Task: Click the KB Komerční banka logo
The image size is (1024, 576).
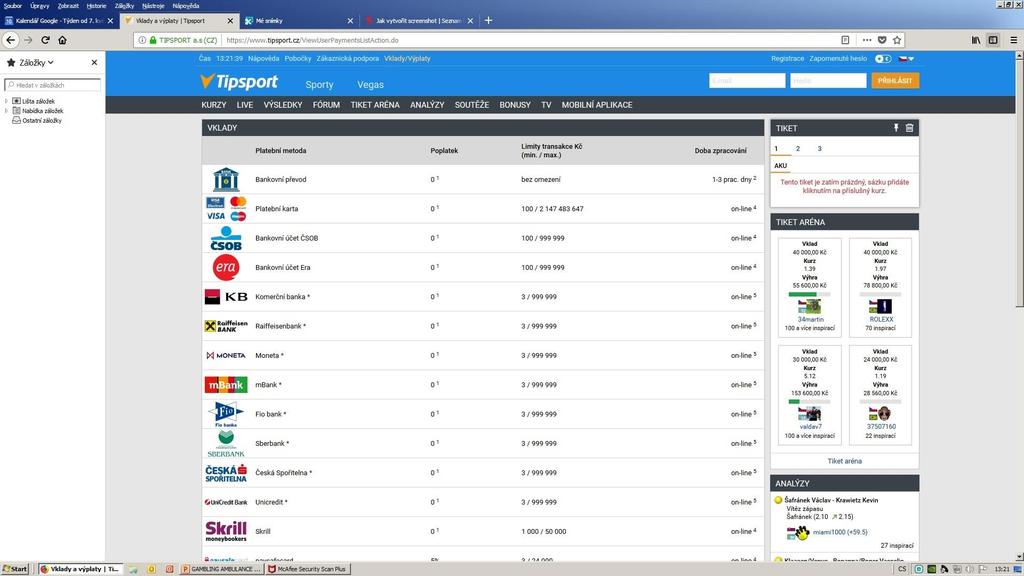Action: (x=226, y=296)
